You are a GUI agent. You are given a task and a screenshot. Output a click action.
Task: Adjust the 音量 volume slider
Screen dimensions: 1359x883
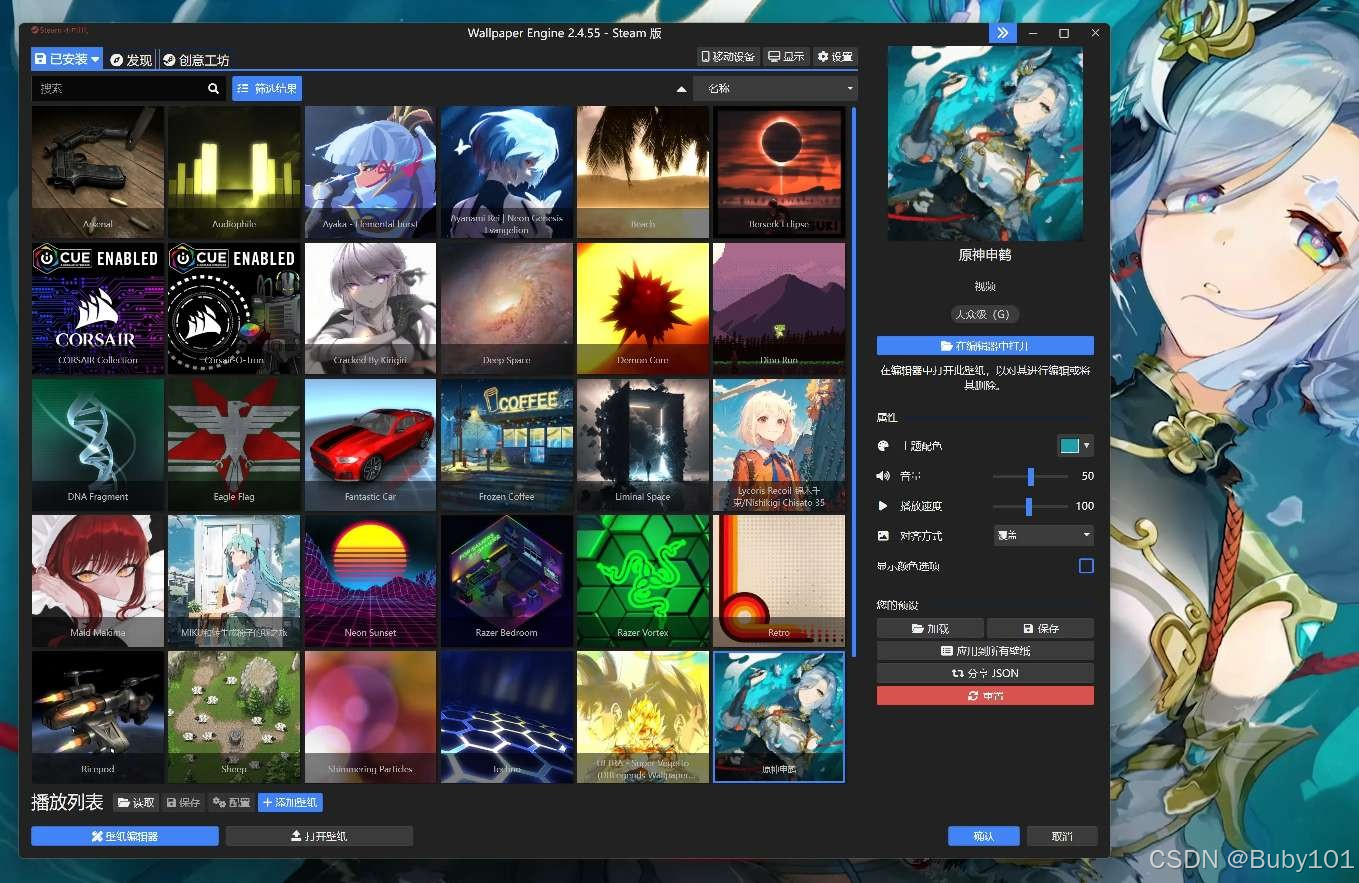coord(1030,476)
